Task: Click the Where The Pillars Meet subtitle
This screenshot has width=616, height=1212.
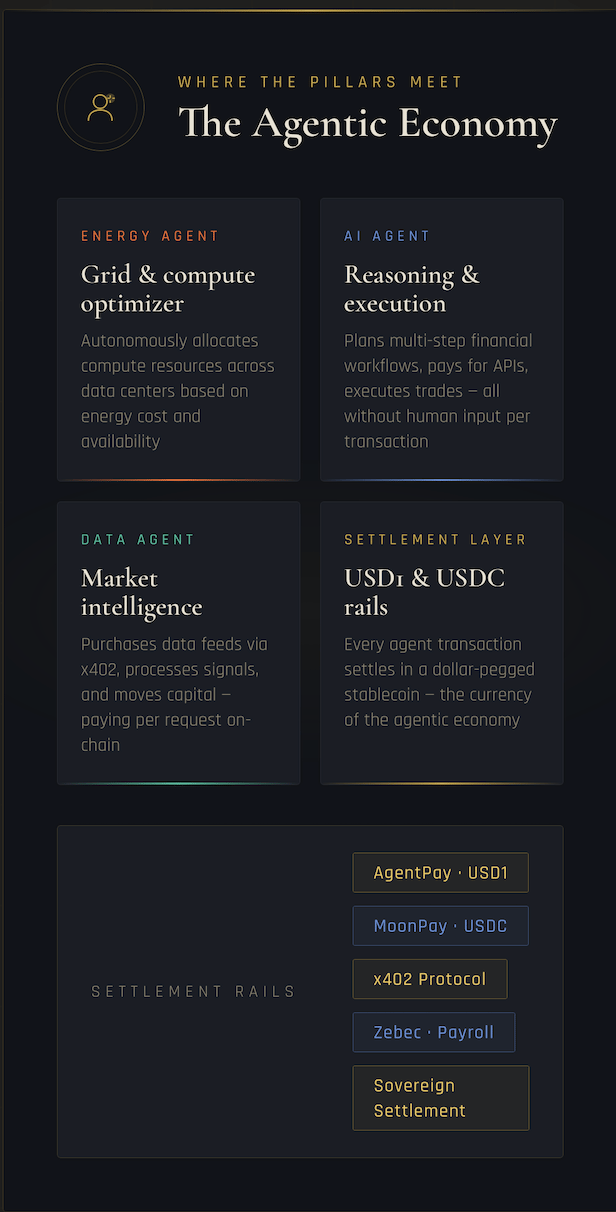Action: (321, 82)
